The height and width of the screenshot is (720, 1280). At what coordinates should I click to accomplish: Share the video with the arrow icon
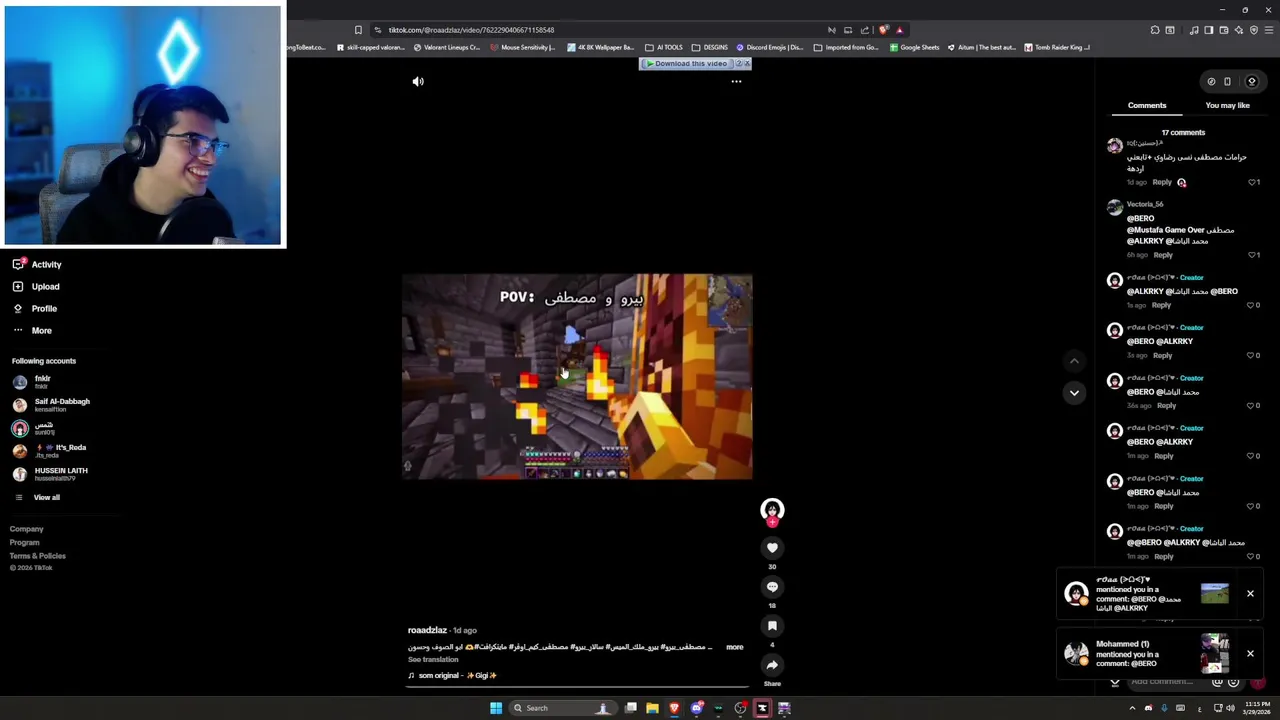pyautogui.click(x=772, y=665)
